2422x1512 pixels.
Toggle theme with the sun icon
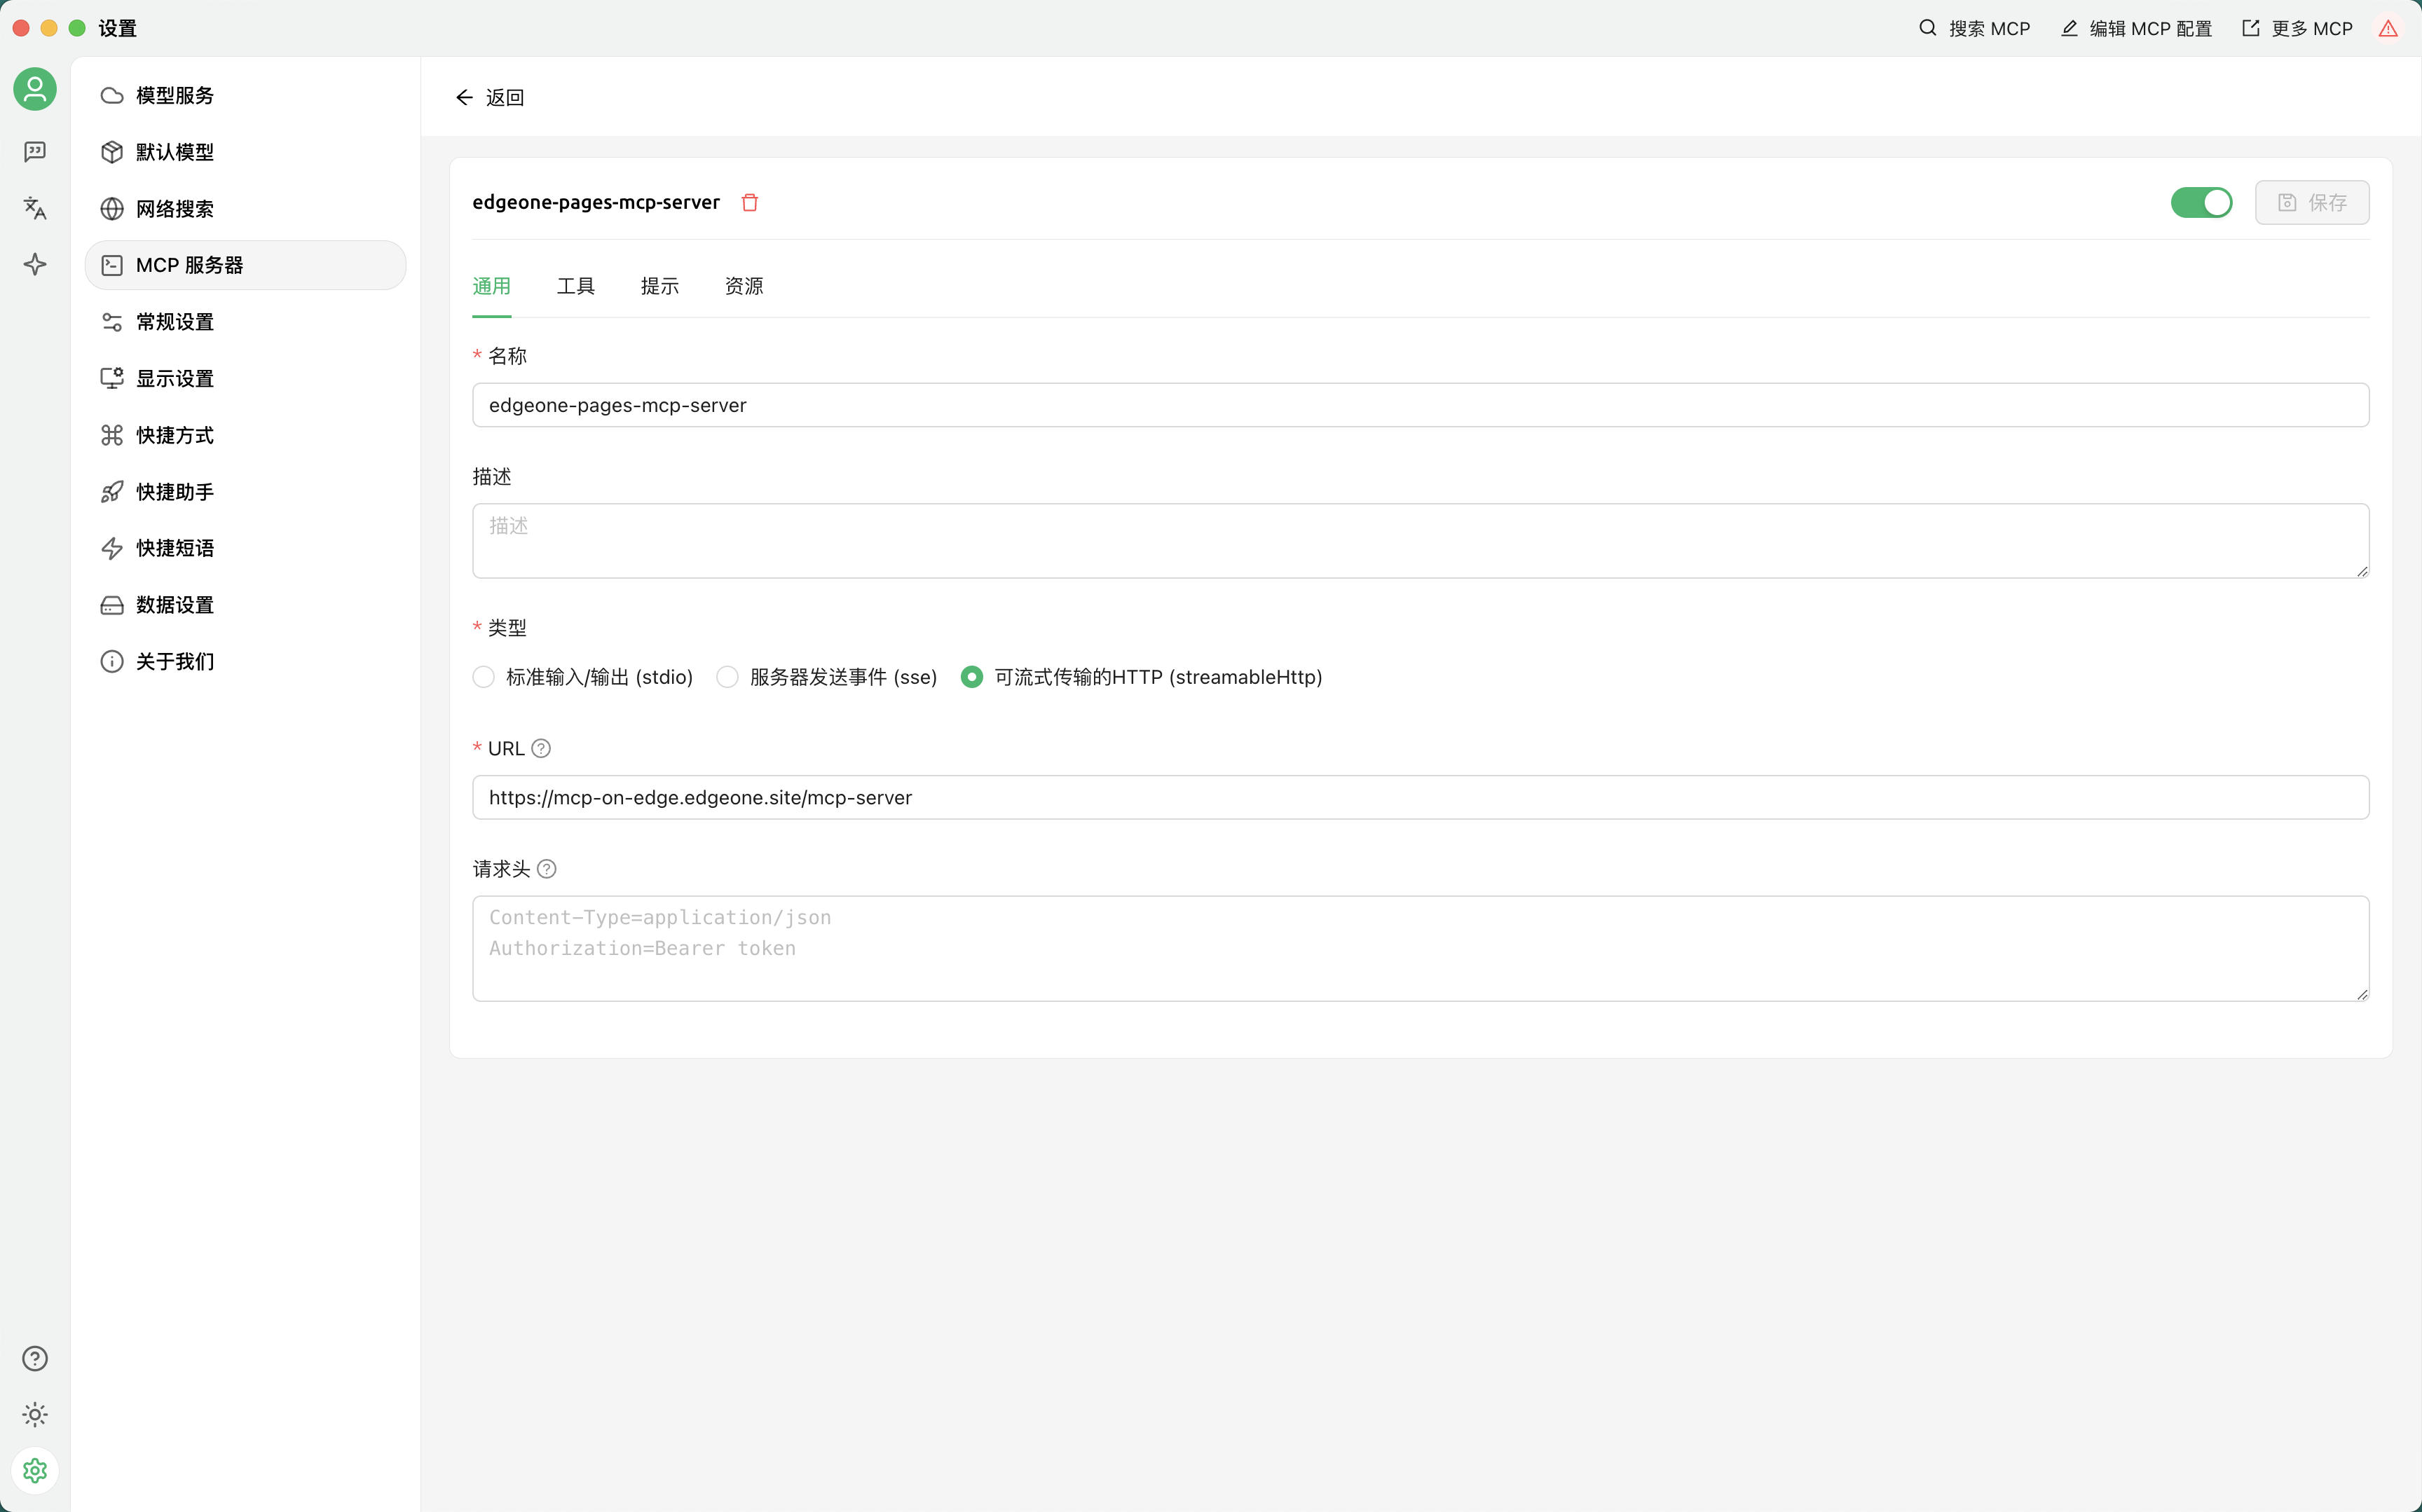[x=35, y=1414]
